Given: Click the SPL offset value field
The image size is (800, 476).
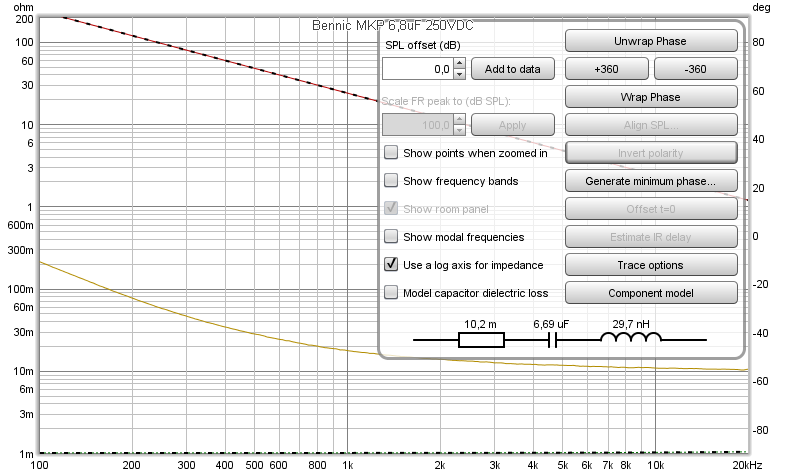Looking at the screenshot, I should [x=418, y=69].
